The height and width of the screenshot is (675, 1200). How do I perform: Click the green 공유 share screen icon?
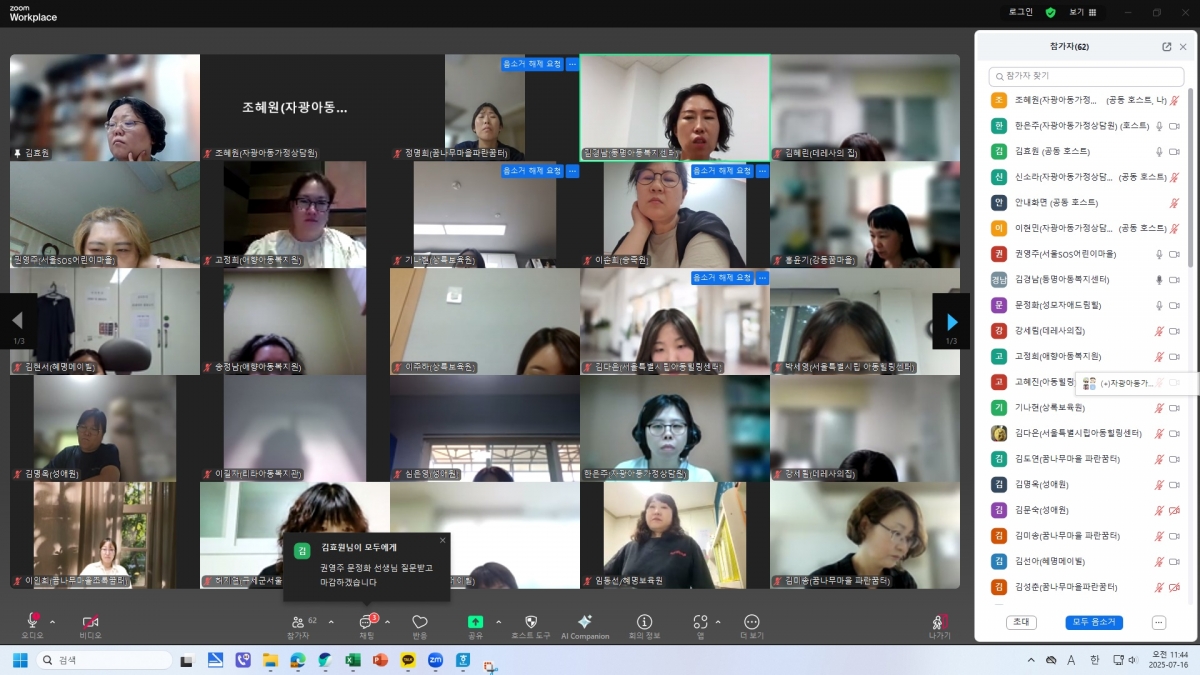tap(475, 622)
